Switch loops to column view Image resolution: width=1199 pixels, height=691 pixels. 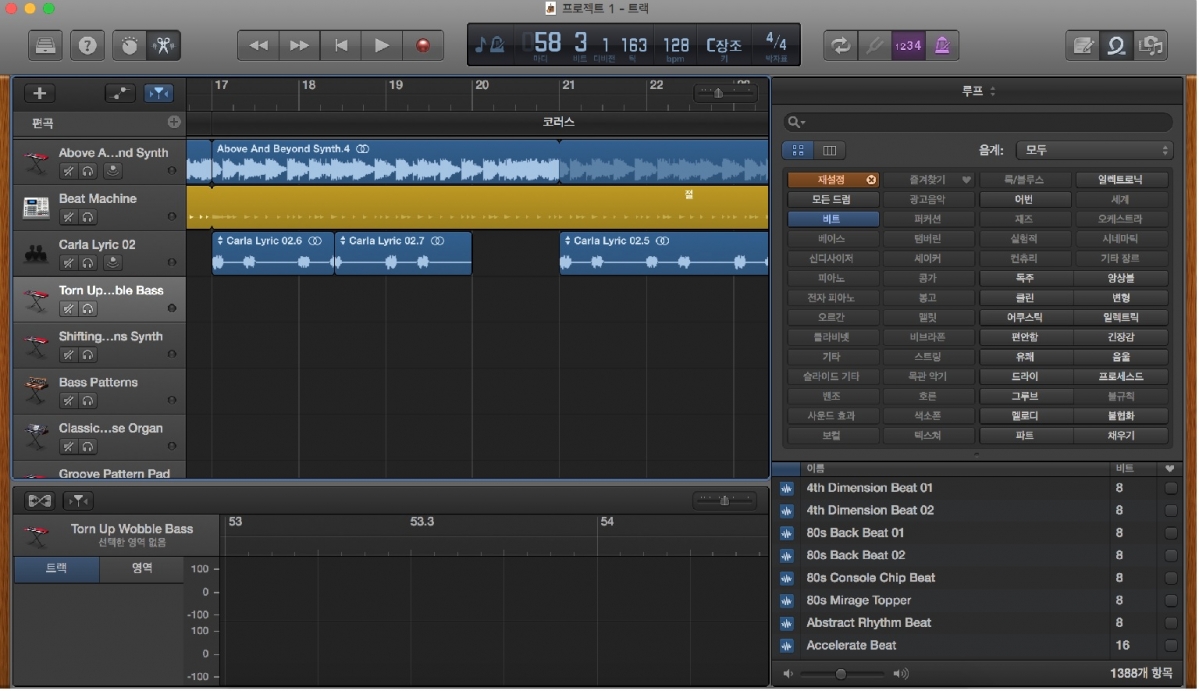pos(829,150)
